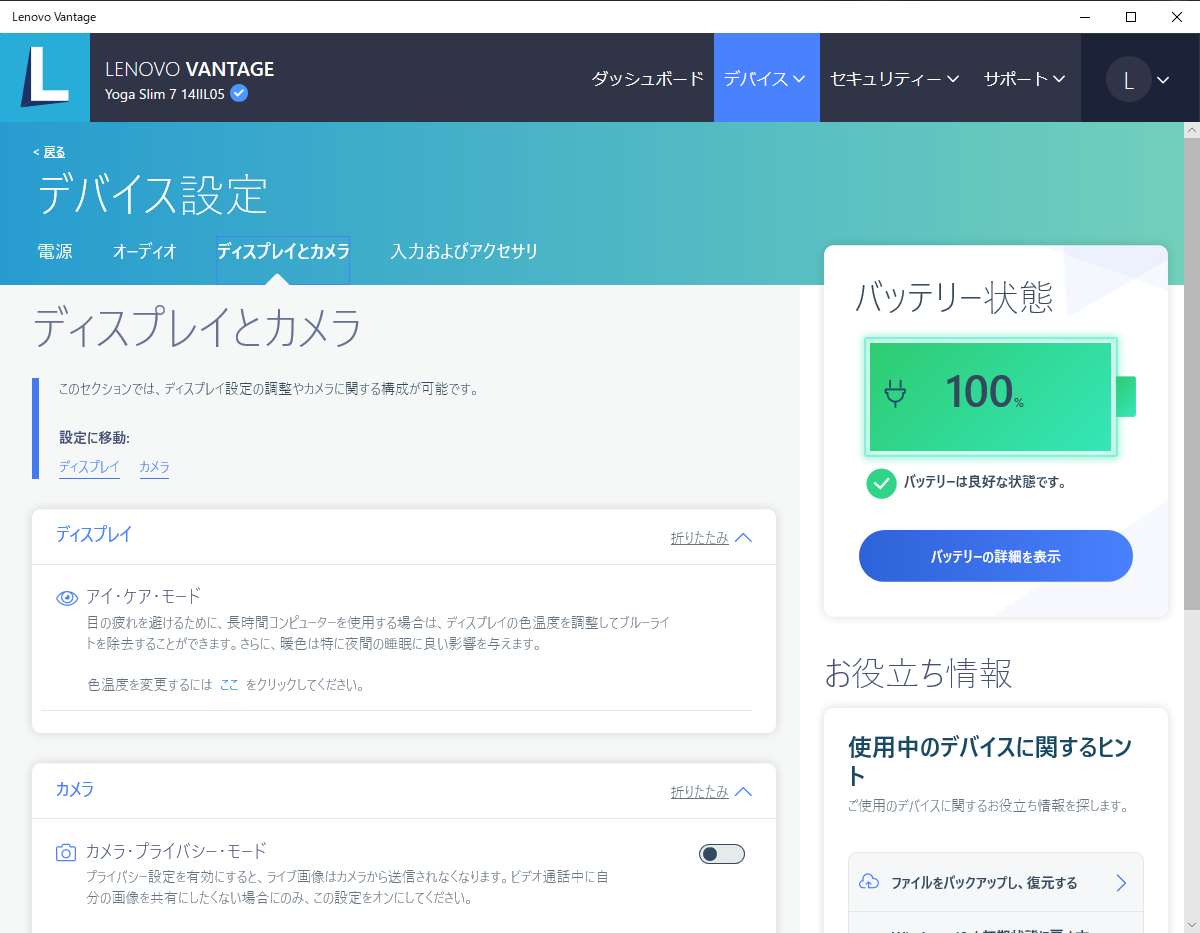Click the power plug icon in battery gauge

[x=895, y=394]
